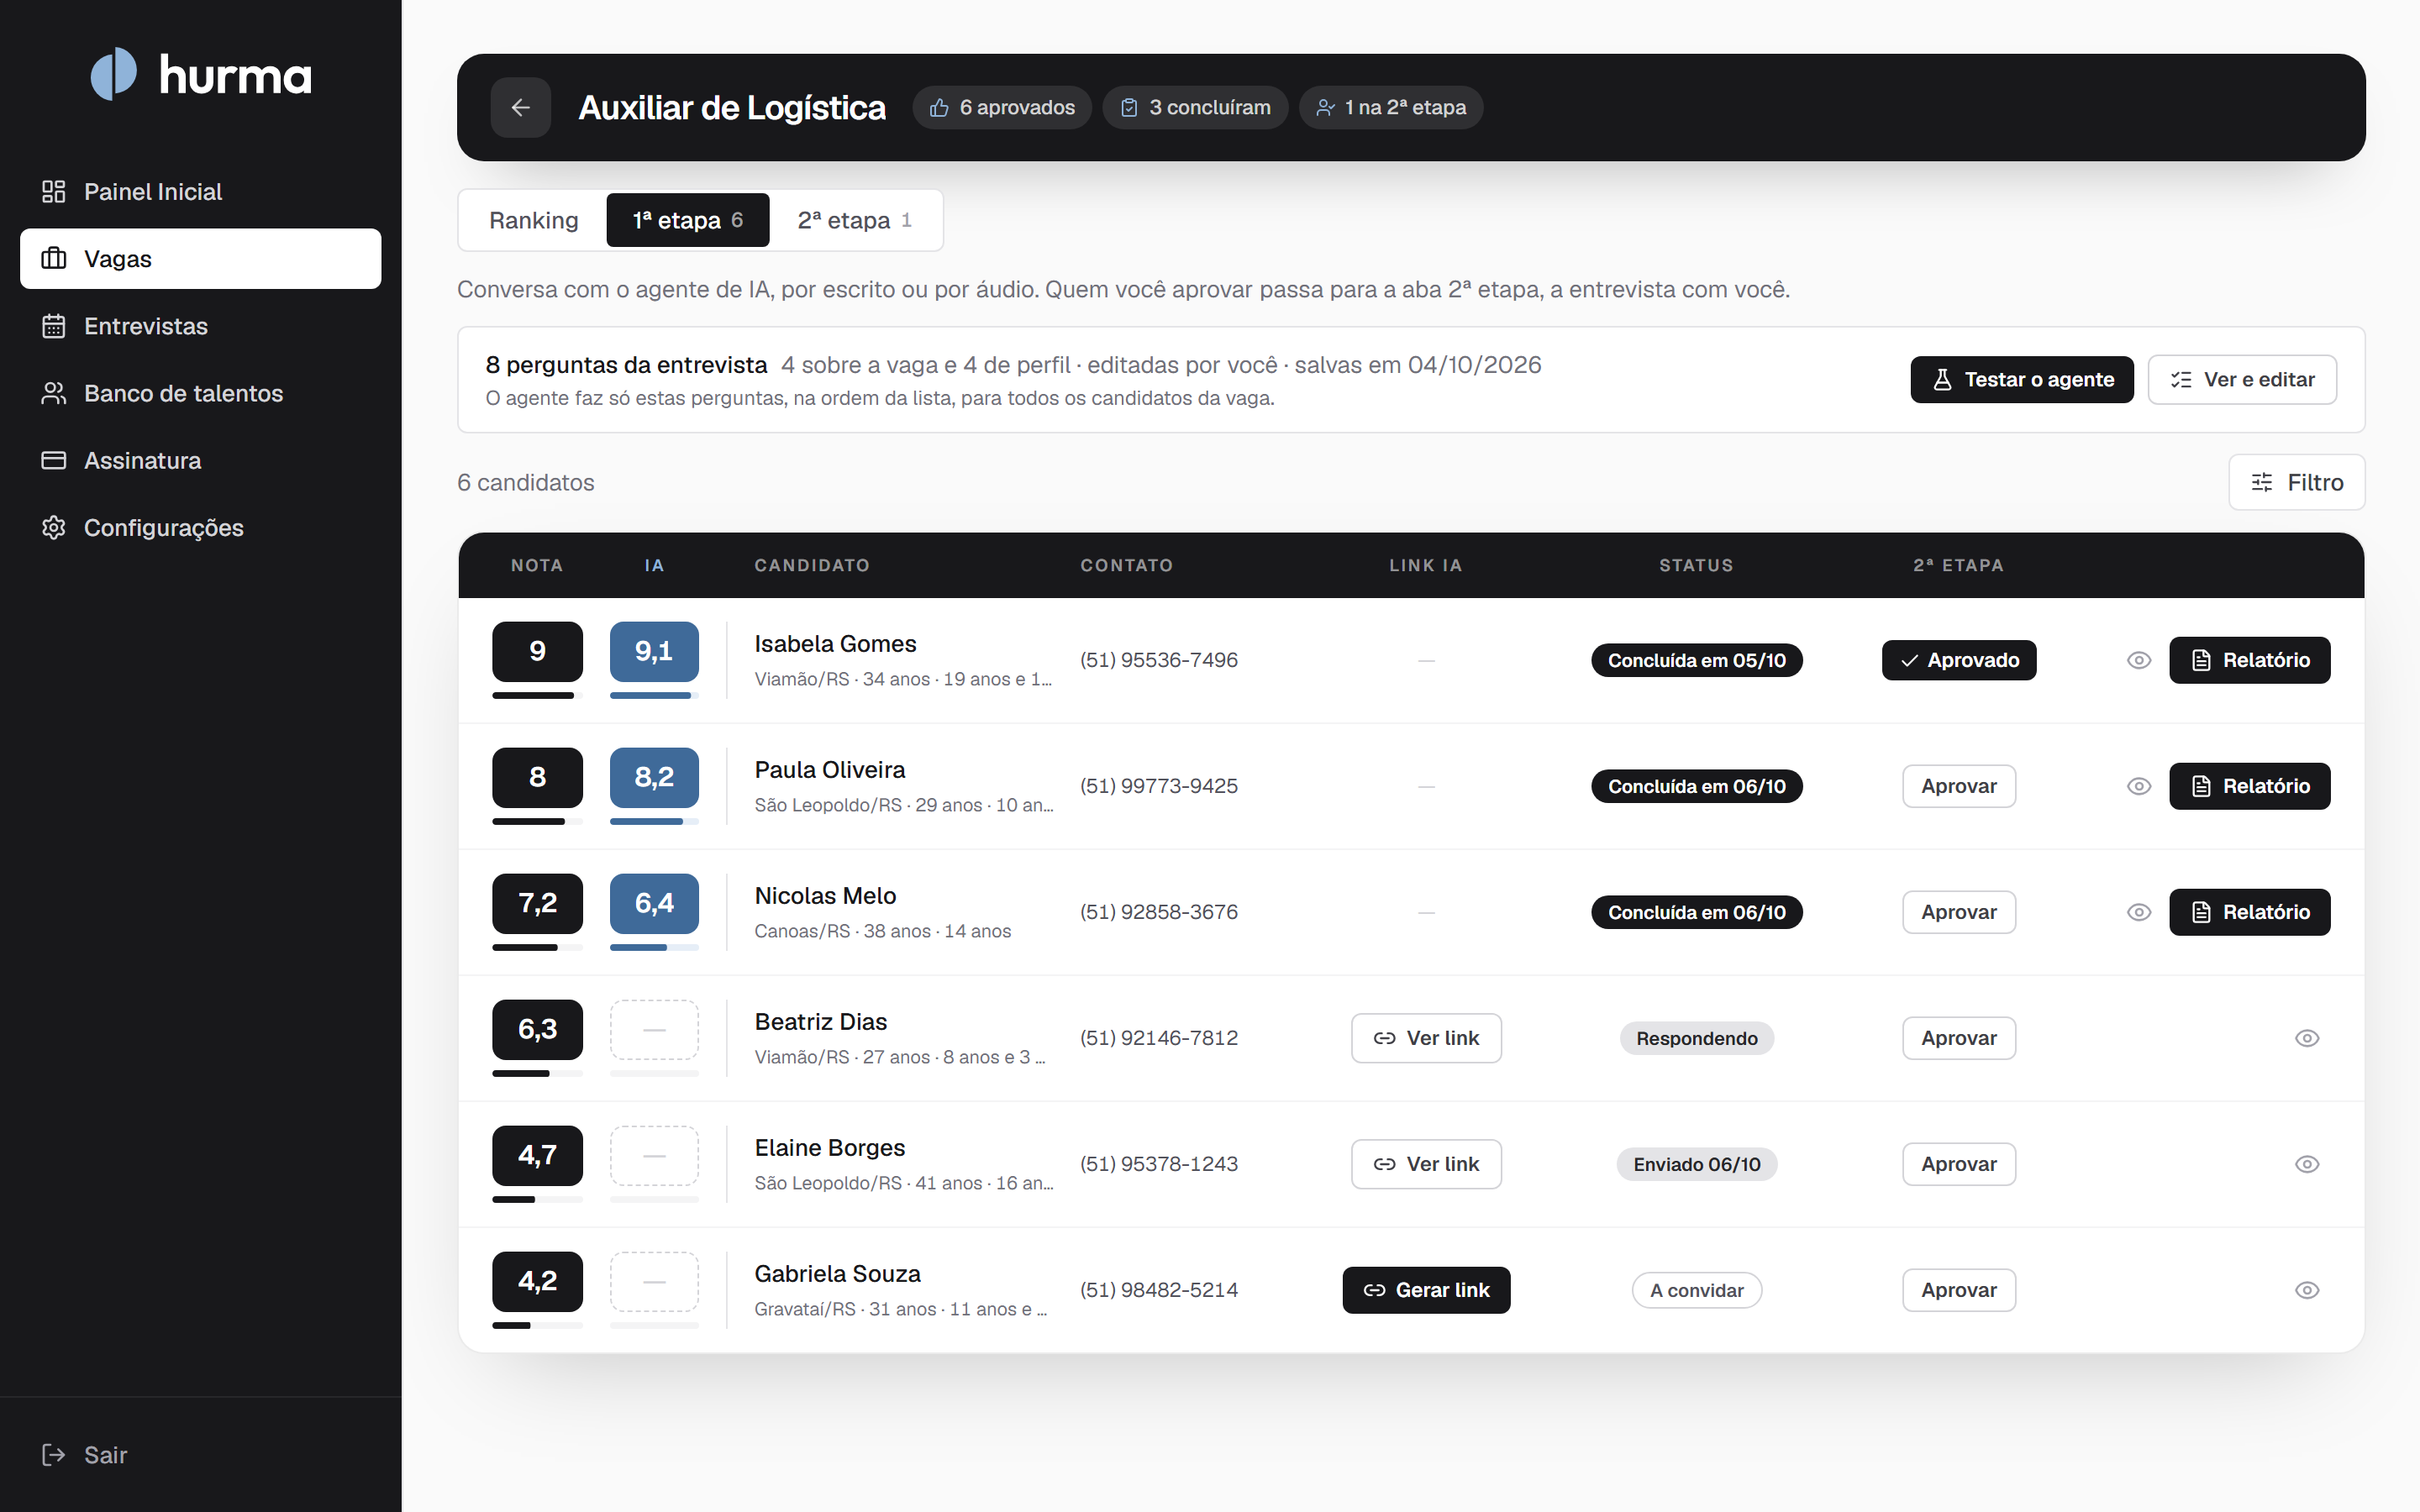2420x1512 pixels.
Task: Go to Entrevistas page
Action: (x=200, y=326)
